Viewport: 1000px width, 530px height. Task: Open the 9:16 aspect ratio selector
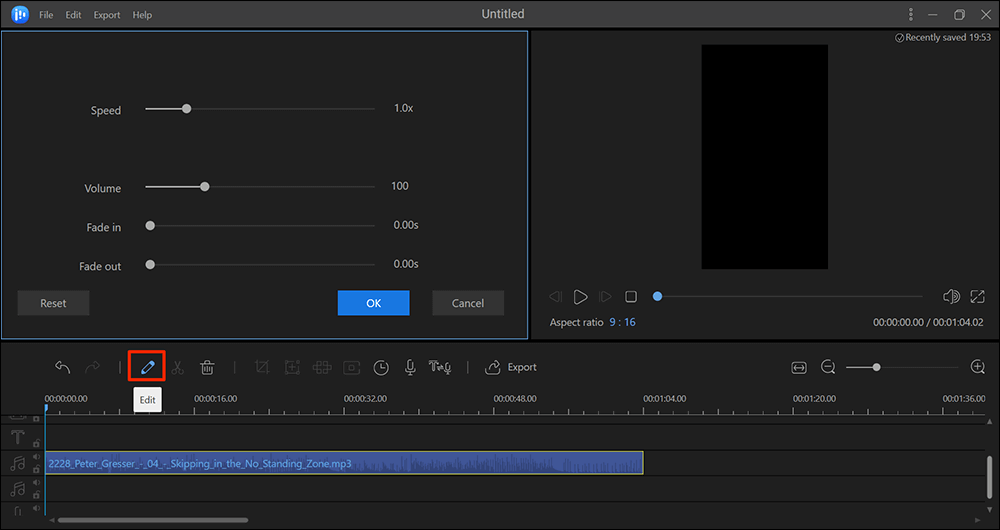point(623,322)
